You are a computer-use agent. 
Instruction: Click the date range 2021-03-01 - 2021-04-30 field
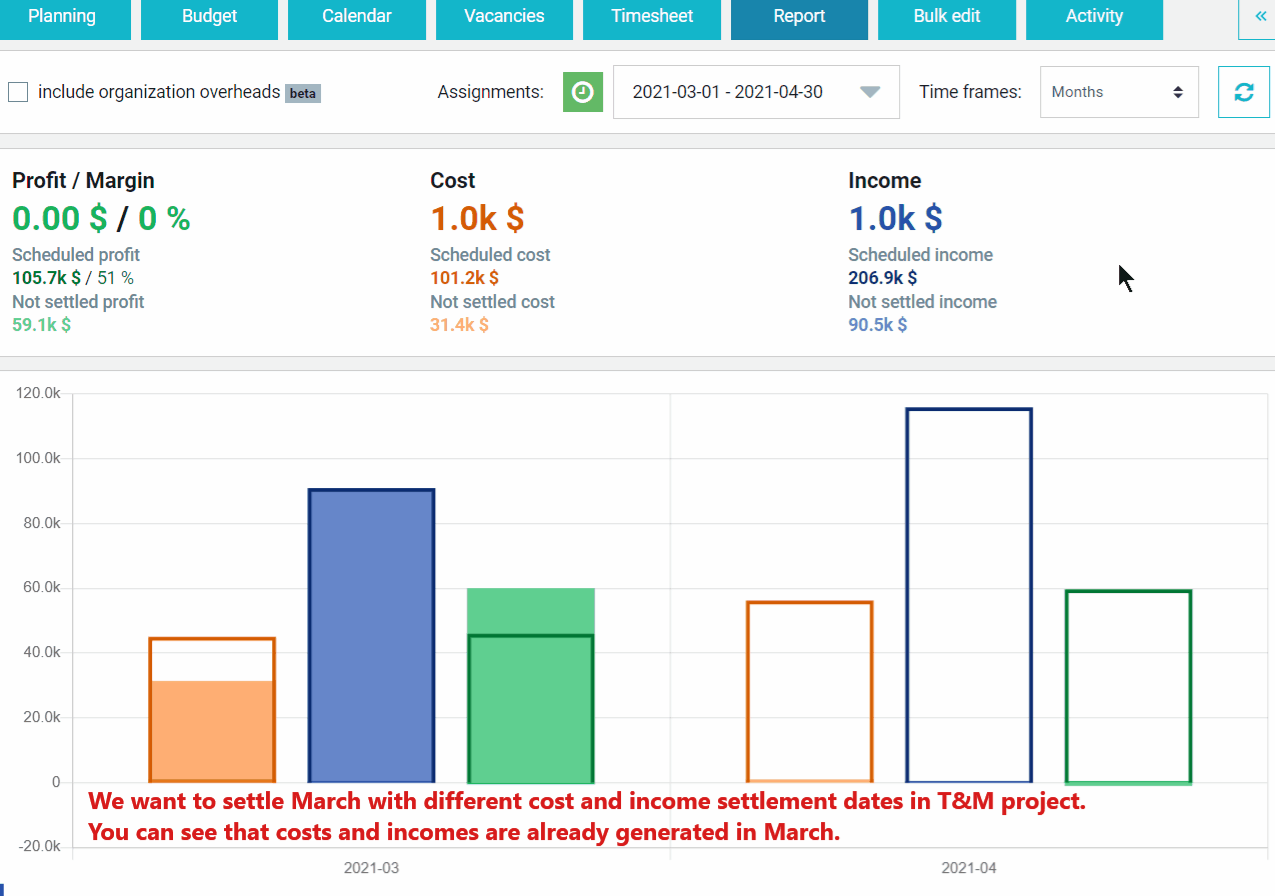click(x=756, y=92)
